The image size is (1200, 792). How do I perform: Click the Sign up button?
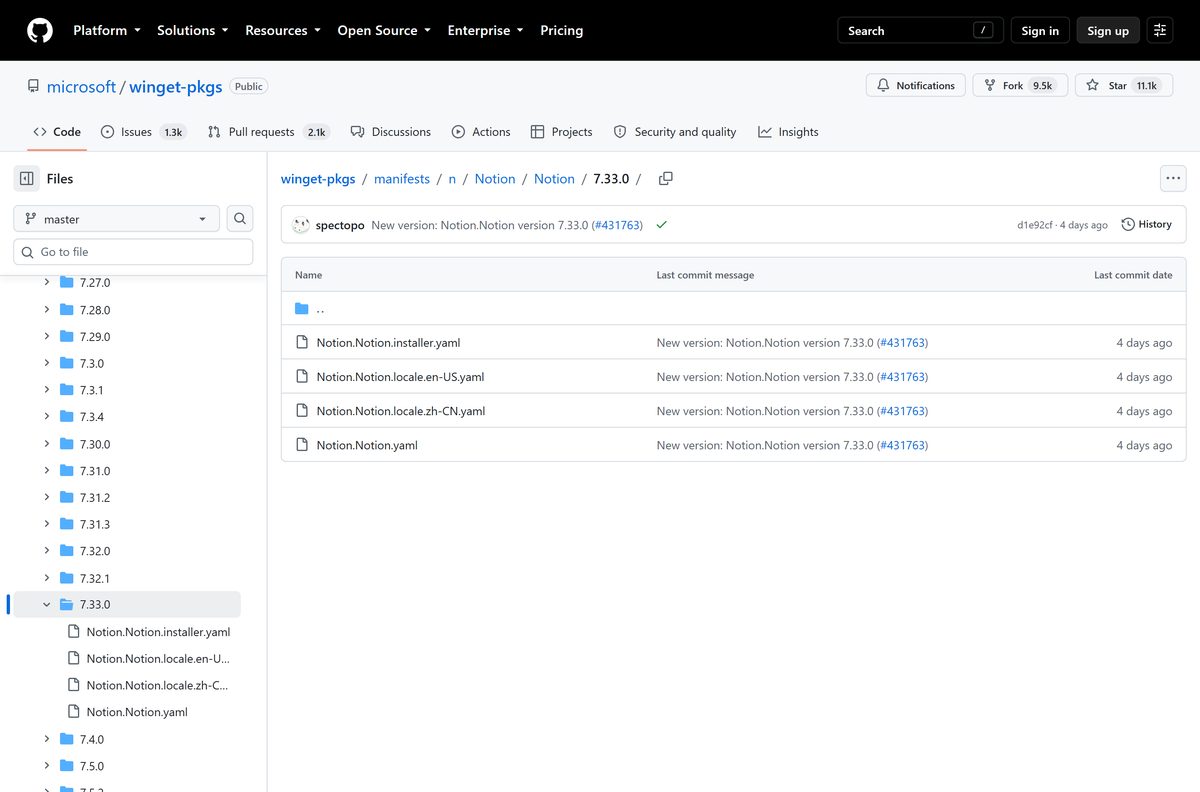(1108, 31)
